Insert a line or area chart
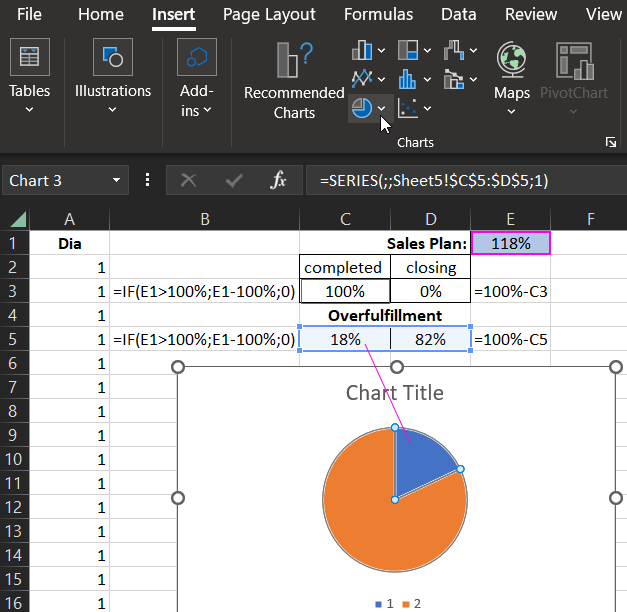This screenshot has width=627, height=612. point(362,78)
